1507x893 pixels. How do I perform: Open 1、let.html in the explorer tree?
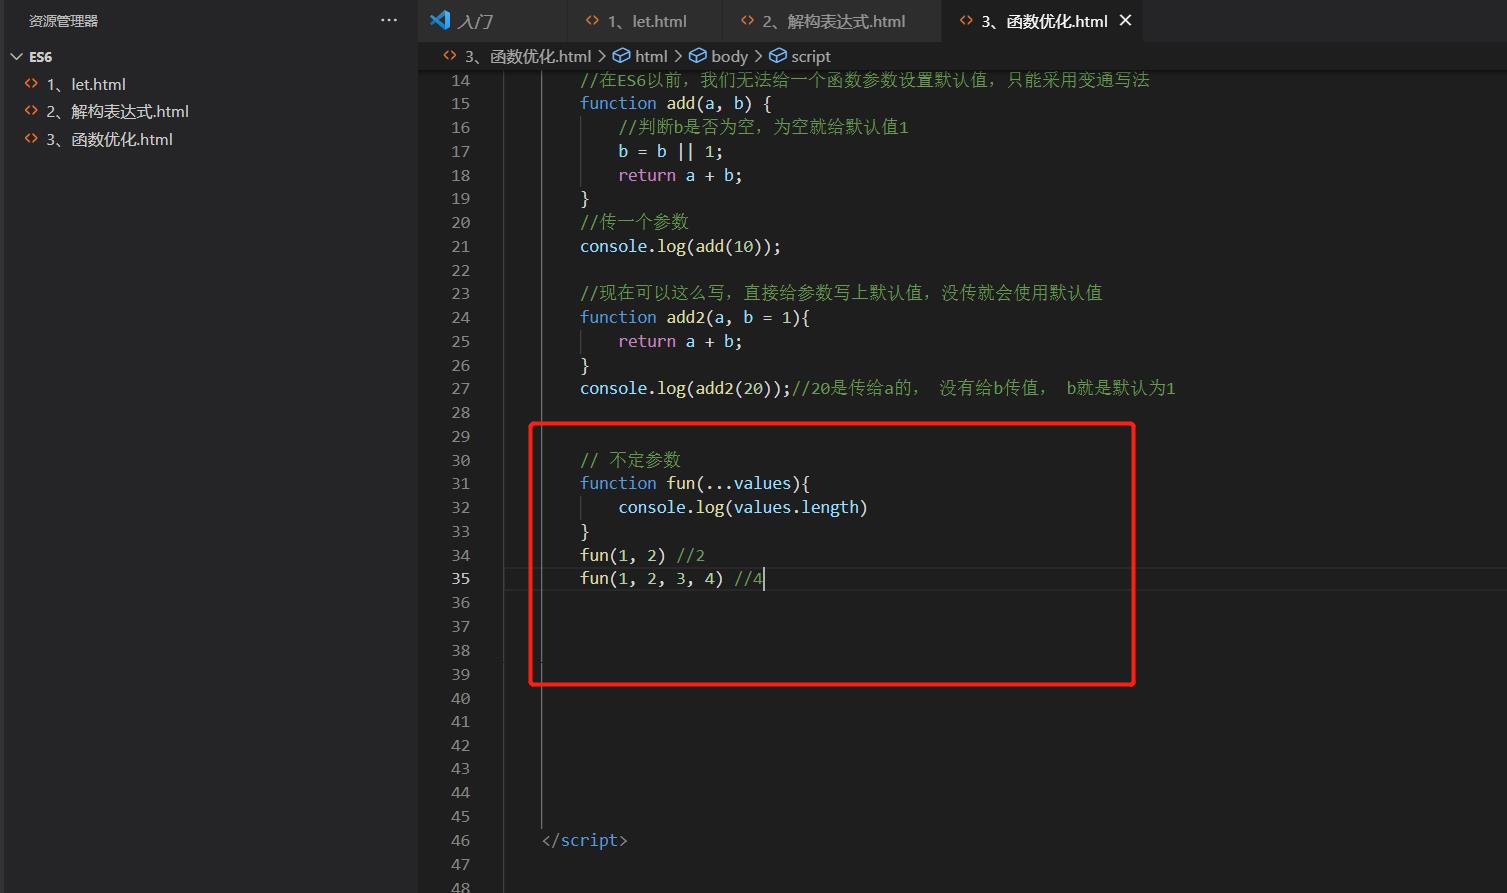click(x=85, y=84)
